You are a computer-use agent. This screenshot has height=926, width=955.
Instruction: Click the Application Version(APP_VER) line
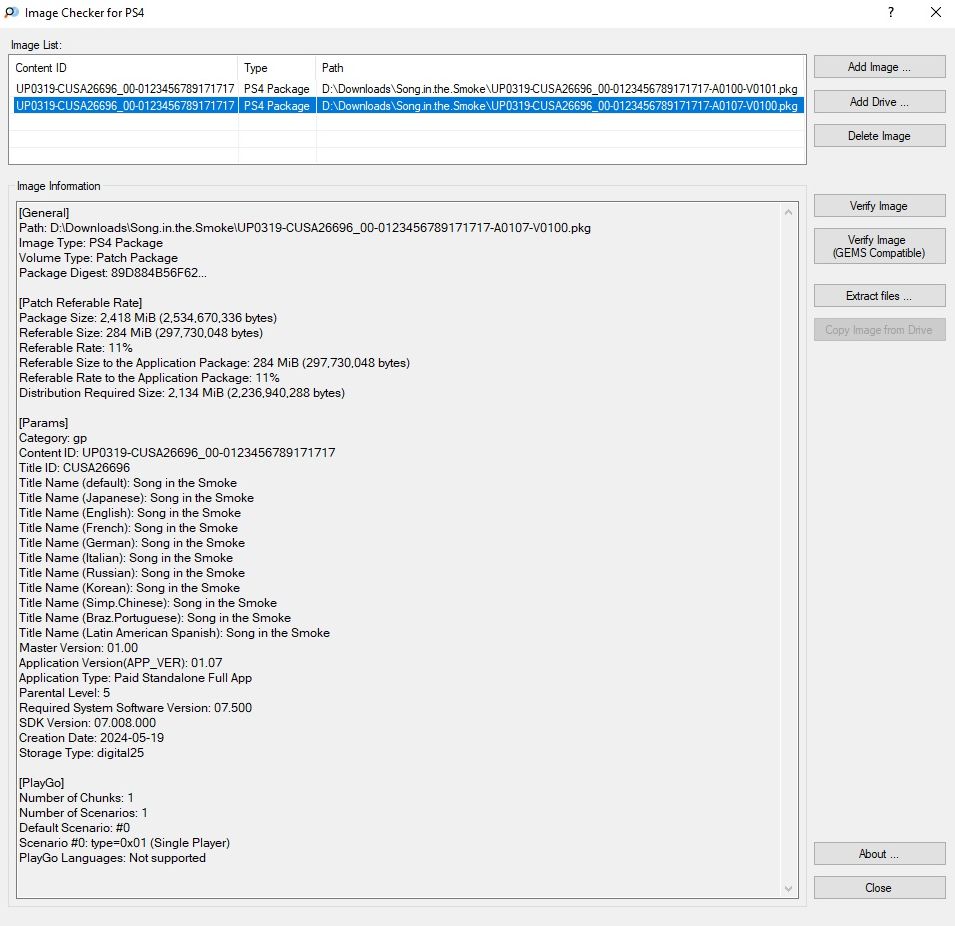pos(121,663)
